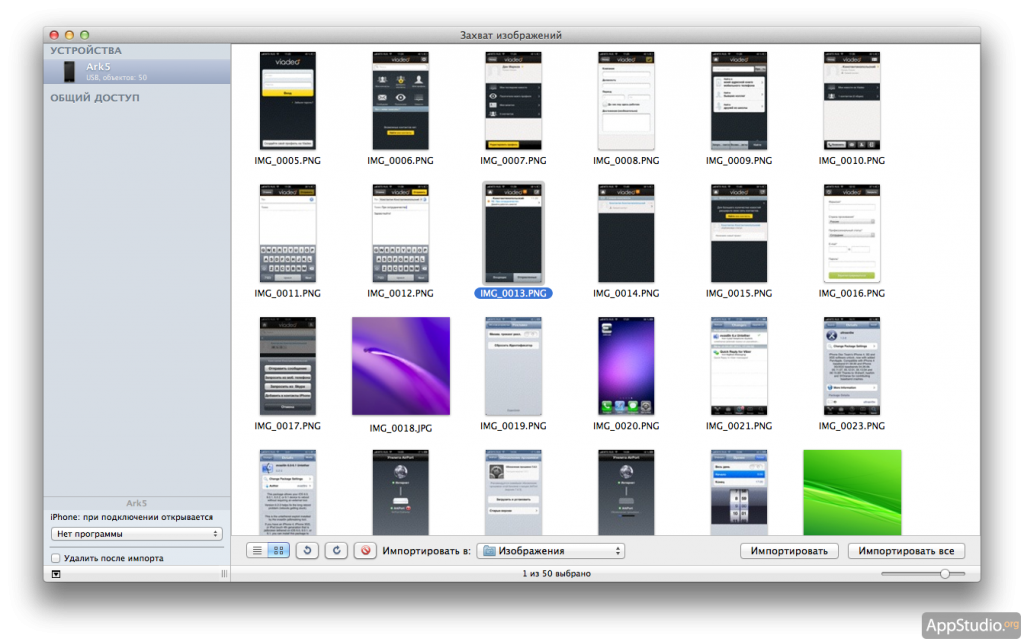Select the IMG_0017.PNG thumbnail
This screenshot has height=642, width=1024.
point(287,366)
